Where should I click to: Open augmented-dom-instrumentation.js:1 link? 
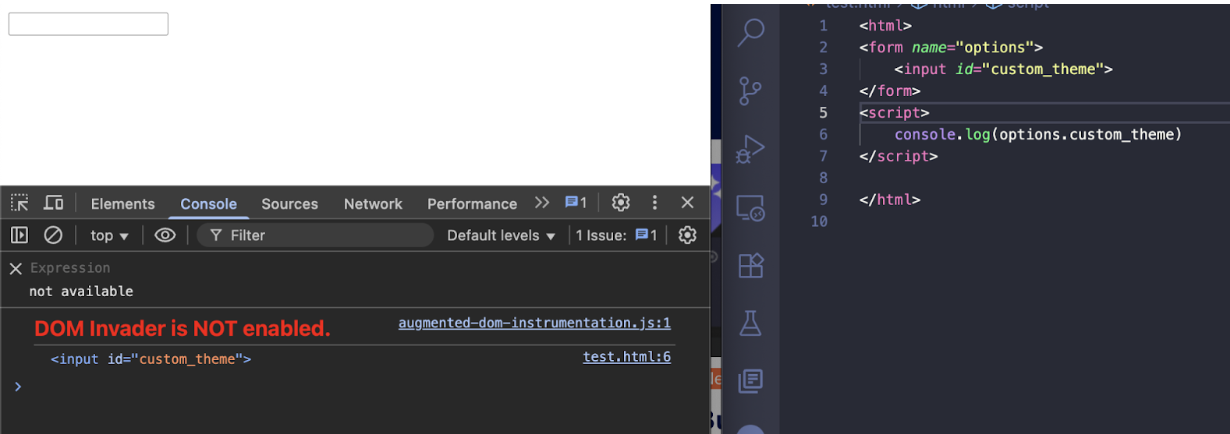[534, 323]
